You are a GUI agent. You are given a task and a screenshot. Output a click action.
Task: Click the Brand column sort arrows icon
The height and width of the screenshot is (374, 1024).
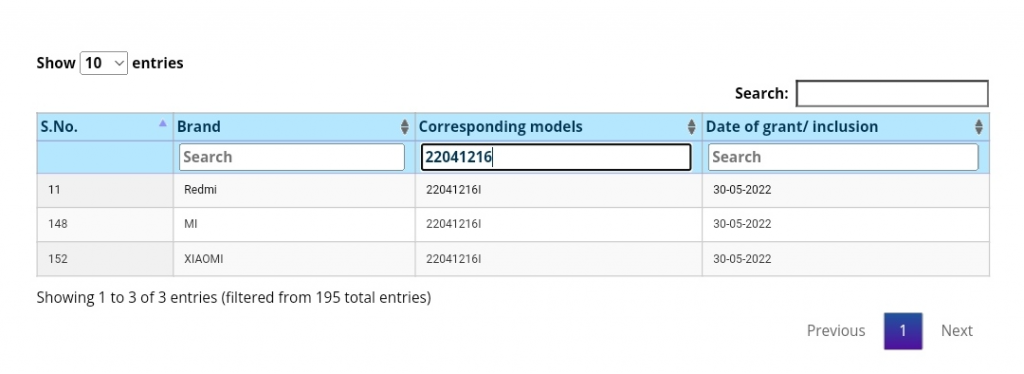click(404, 127)
